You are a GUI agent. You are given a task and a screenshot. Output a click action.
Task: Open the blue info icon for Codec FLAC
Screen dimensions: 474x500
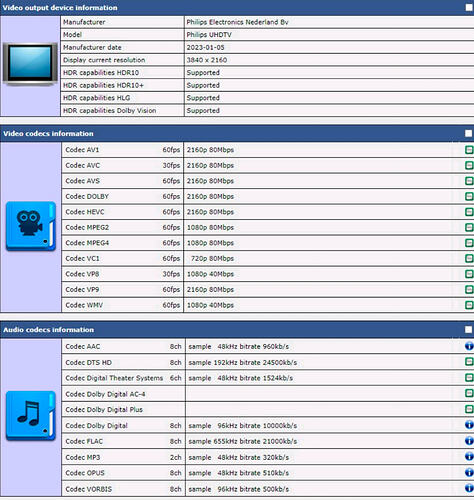[x=469, y=441]
